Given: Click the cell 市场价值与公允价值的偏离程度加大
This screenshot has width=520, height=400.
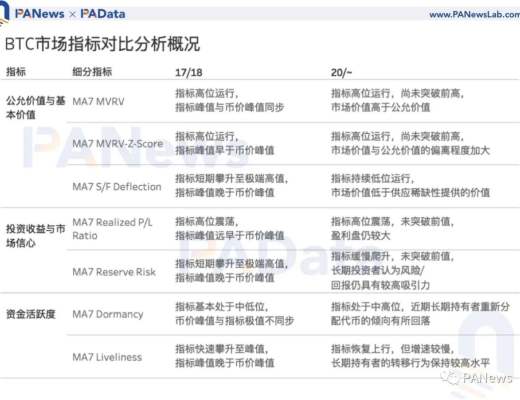Looking at the screenshot, I should click(410, 150).
